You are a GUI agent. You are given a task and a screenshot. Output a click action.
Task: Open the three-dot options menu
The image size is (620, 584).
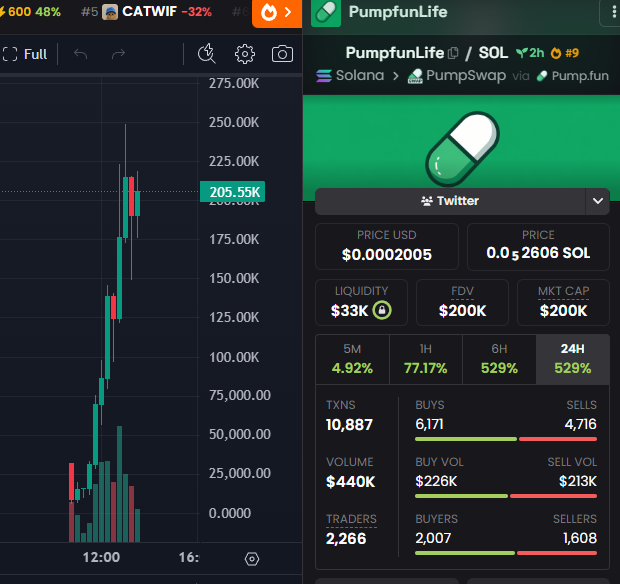[614, 12]
